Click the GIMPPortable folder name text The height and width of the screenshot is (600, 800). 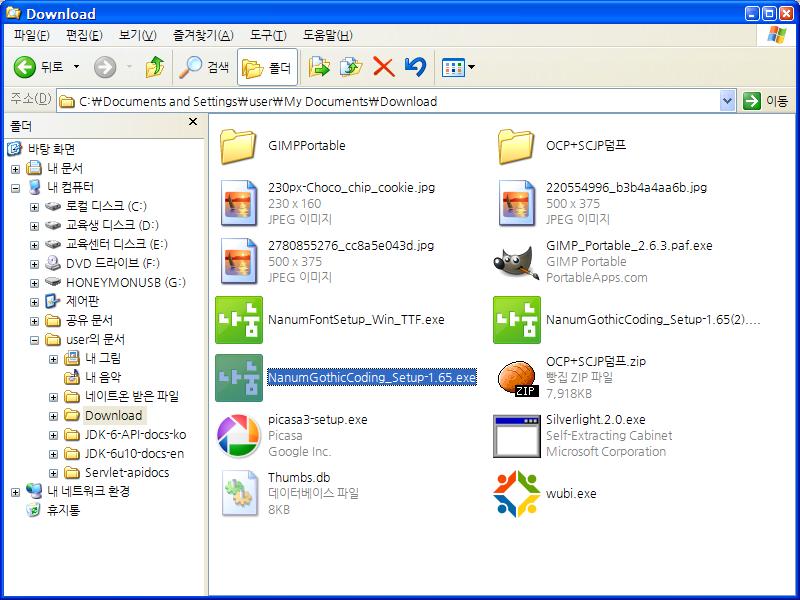point(307,146)
